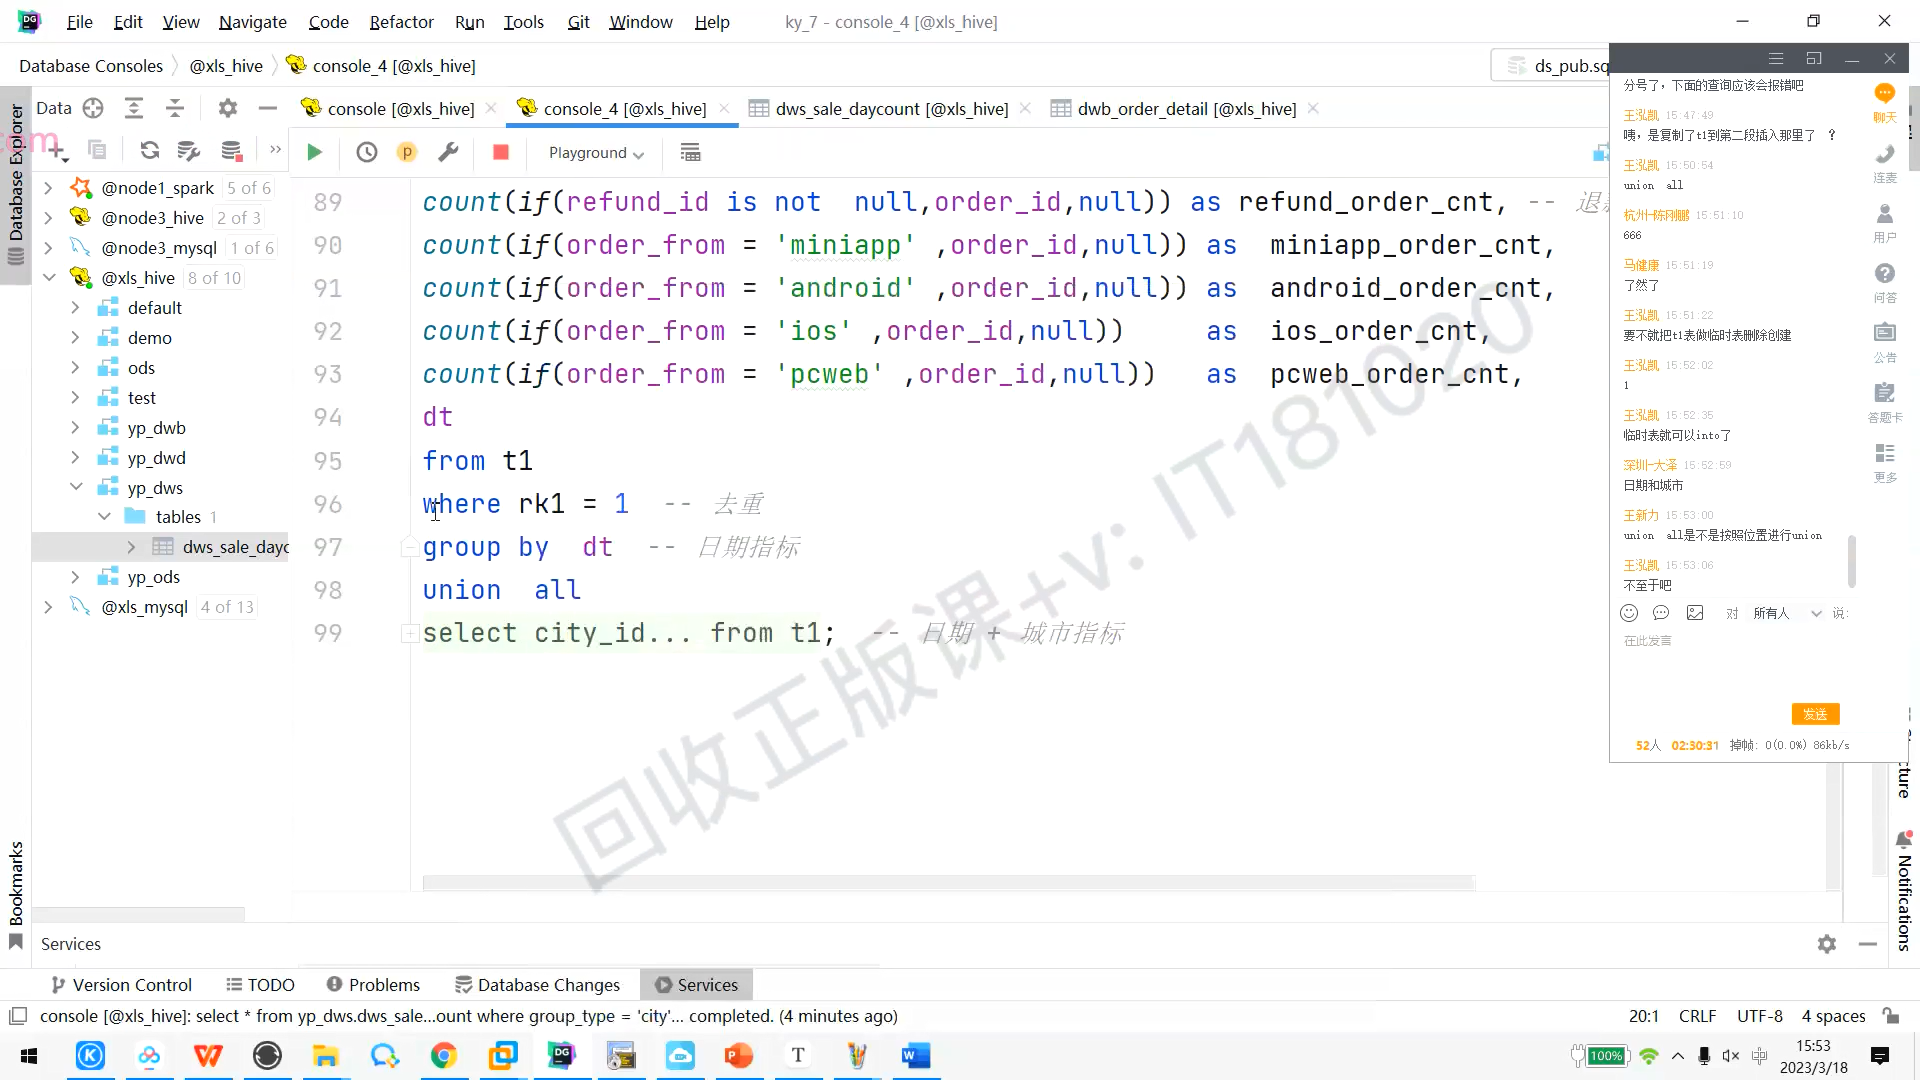Click the Refresh icon in Database Explorer
1920x1080 pixels.
pyautogui.click(x=150, y=150)
